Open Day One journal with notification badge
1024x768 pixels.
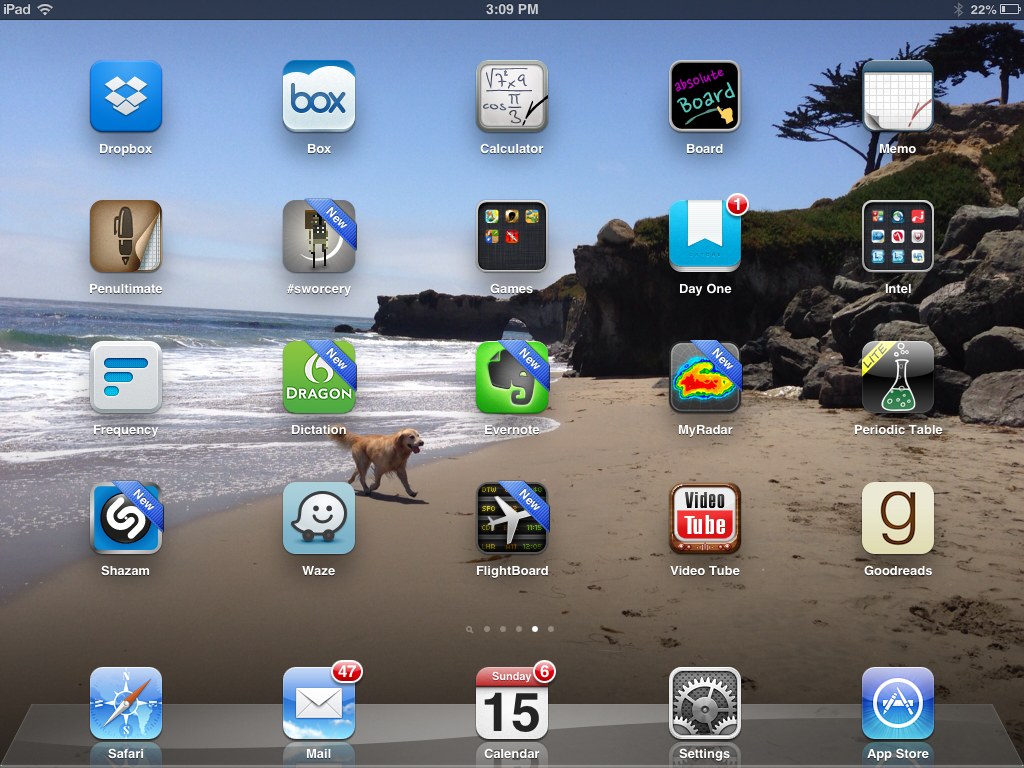[x=704, y=237]
